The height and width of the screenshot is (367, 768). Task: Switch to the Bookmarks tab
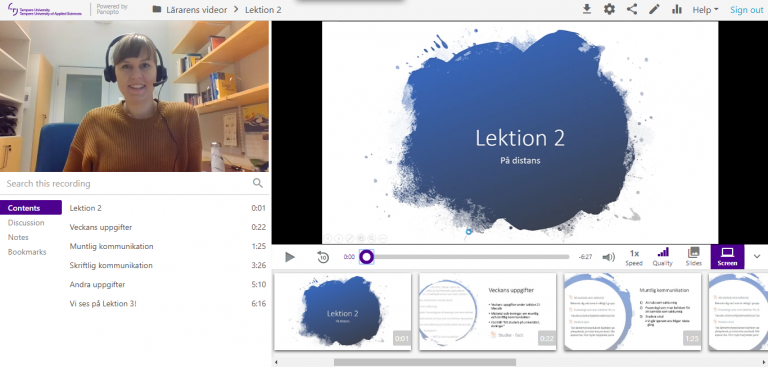pyautogui.click(x=27, y=252)
